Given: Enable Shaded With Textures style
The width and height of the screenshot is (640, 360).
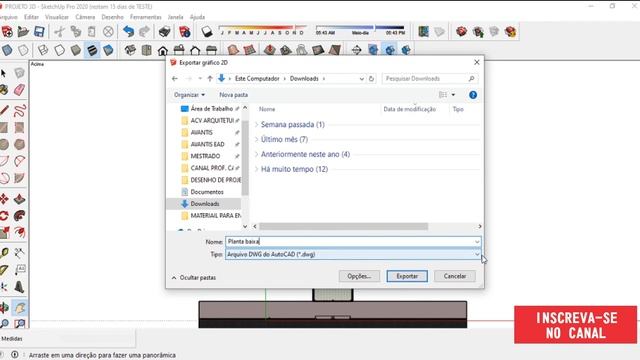Looking at the screenshot, I should click(92, 50).
